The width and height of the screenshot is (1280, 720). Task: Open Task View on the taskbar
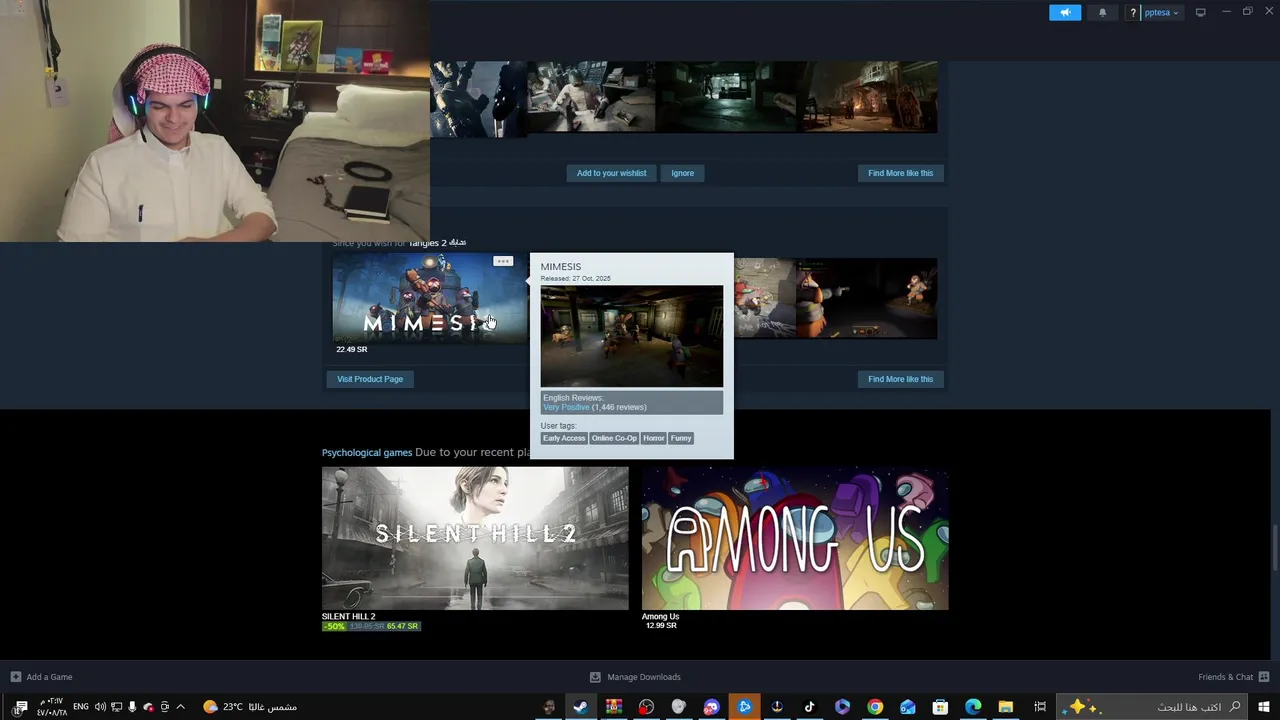pyautogui.click(x=1040, y=707)
